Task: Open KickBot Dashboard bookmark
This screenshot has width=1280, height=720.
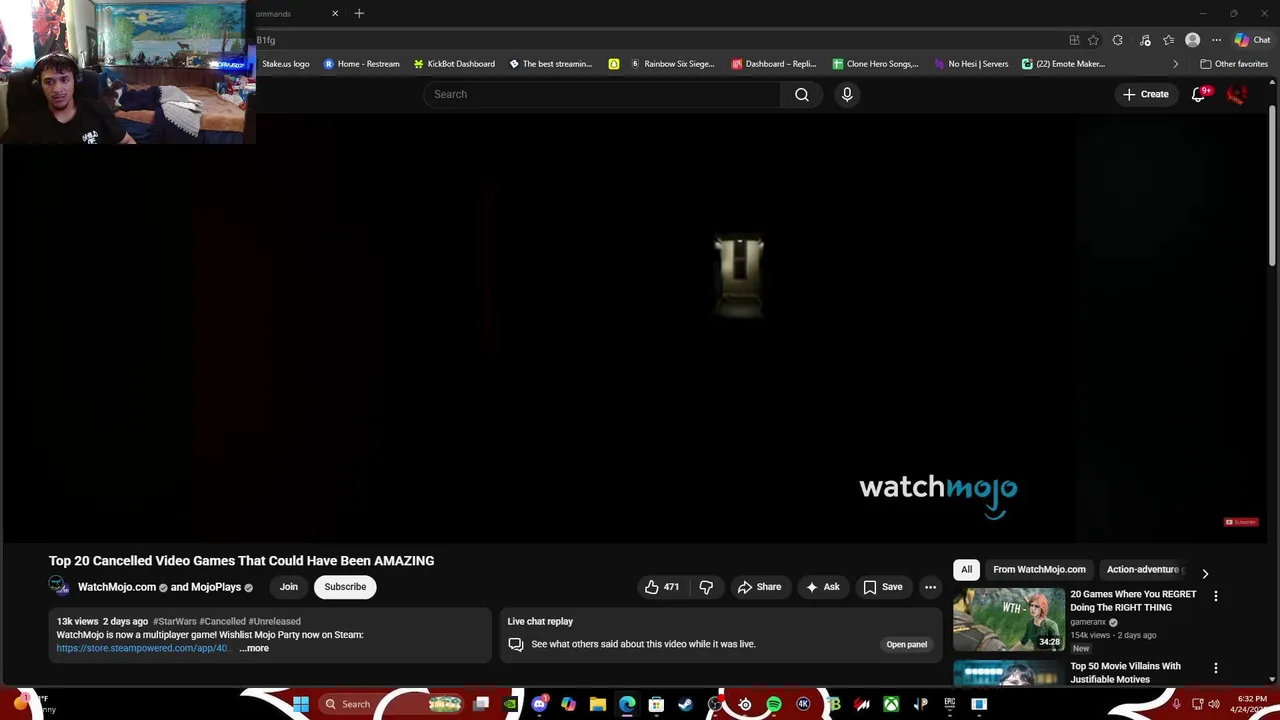Action: pyautogui.click(x=453, y=64)
